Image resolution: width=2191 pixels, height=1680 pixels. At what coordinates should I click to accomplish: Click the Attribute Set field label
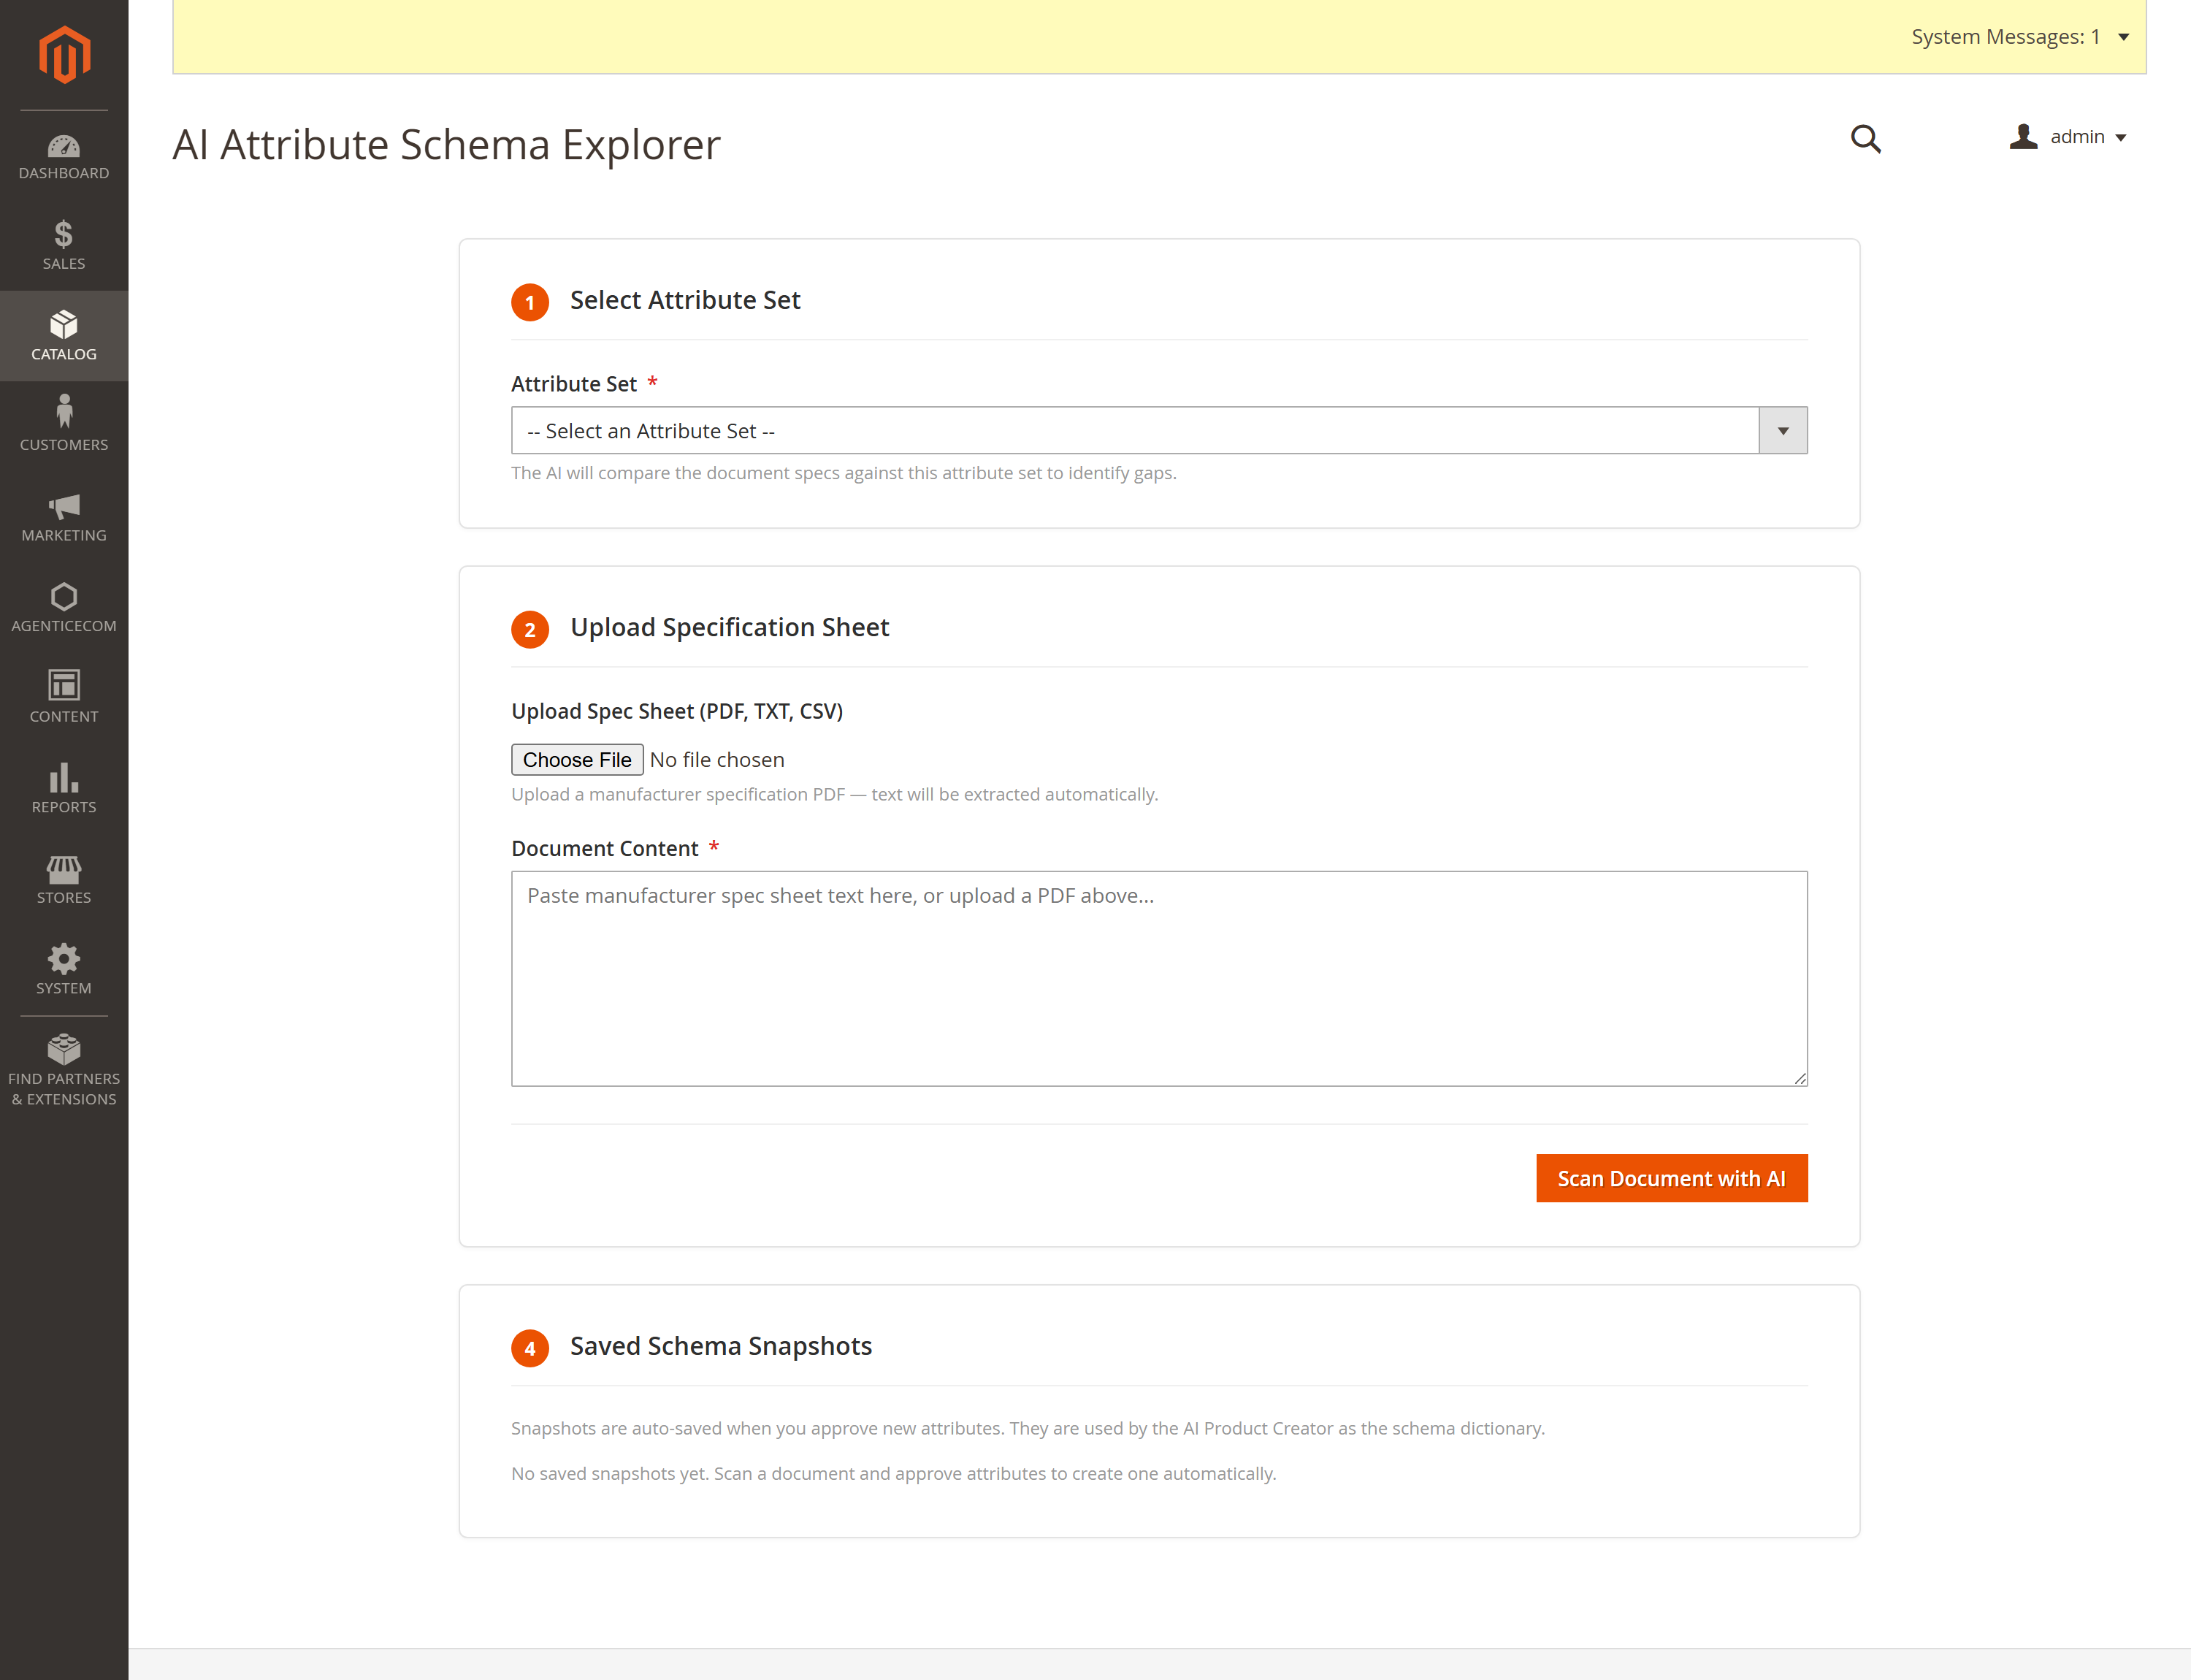574,384
